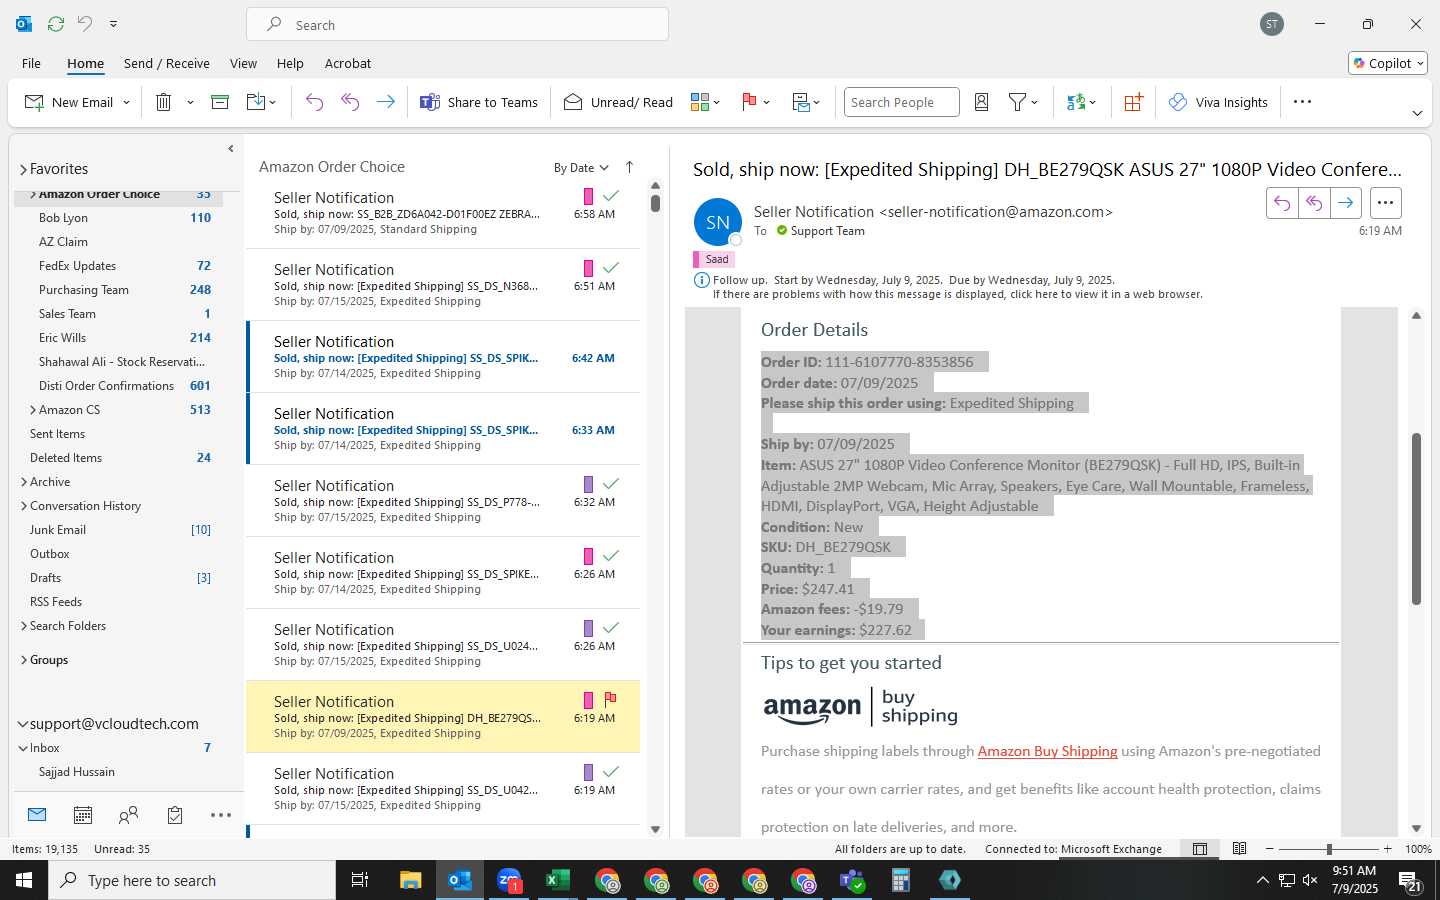Open the Rules icon in the ribbon
Screen dimensions: 1440x900
[x=801, y=102]
